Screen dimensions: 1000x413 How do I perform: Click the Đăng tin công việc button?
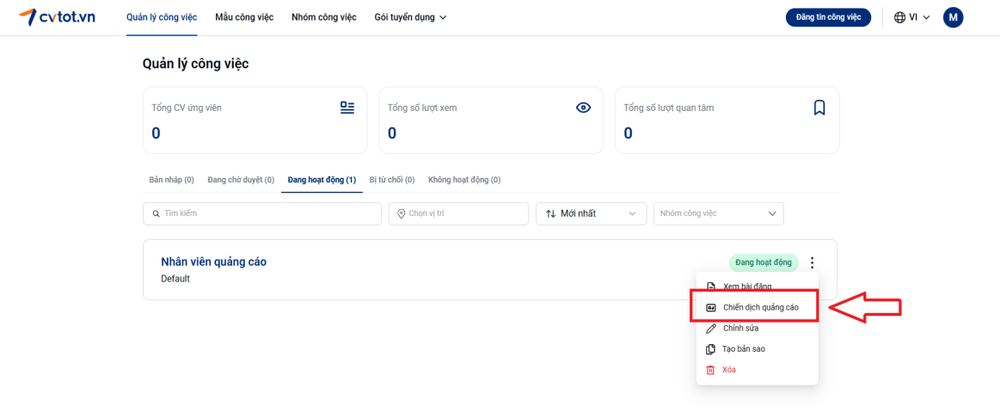828,17
